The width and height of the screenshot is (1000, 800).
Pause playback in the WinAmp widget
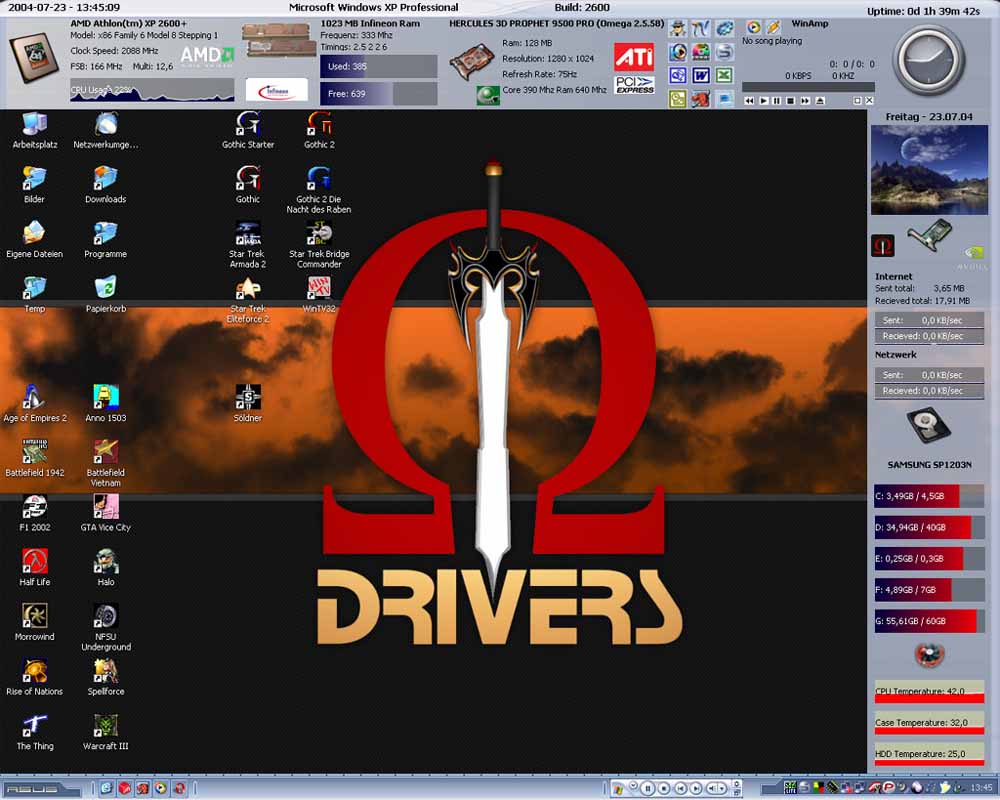[777, 101]
